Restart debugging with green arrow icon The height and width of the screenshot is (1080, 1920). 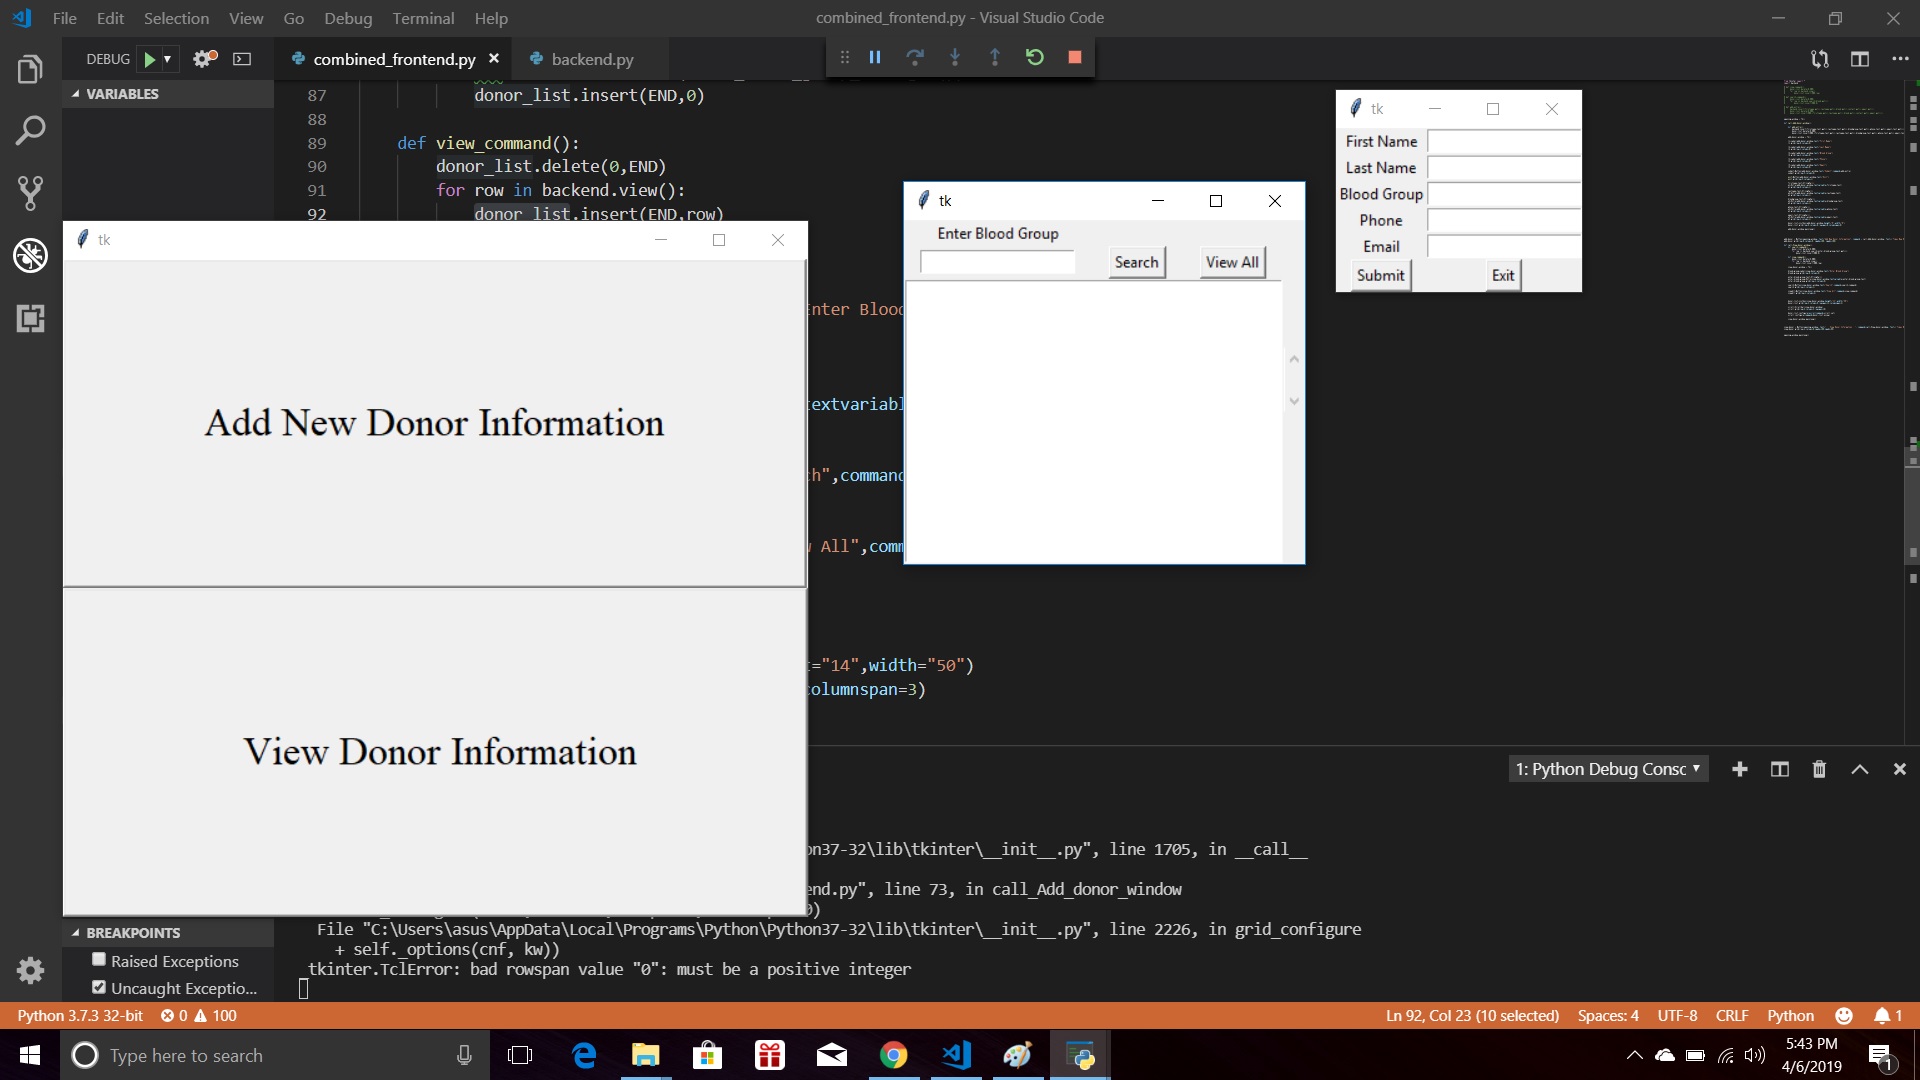pos(1034,58)
